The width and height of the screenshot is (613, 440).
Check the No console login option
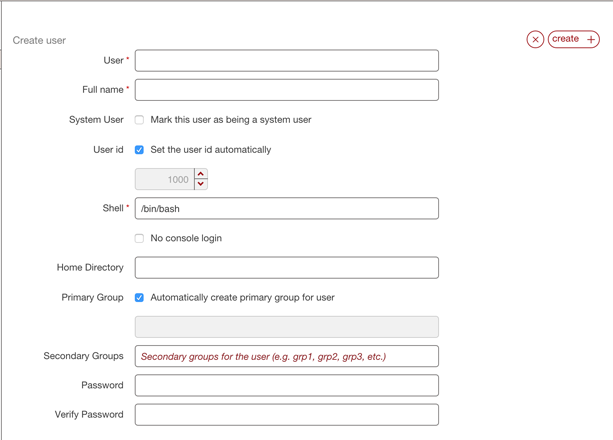pos(139,238)
